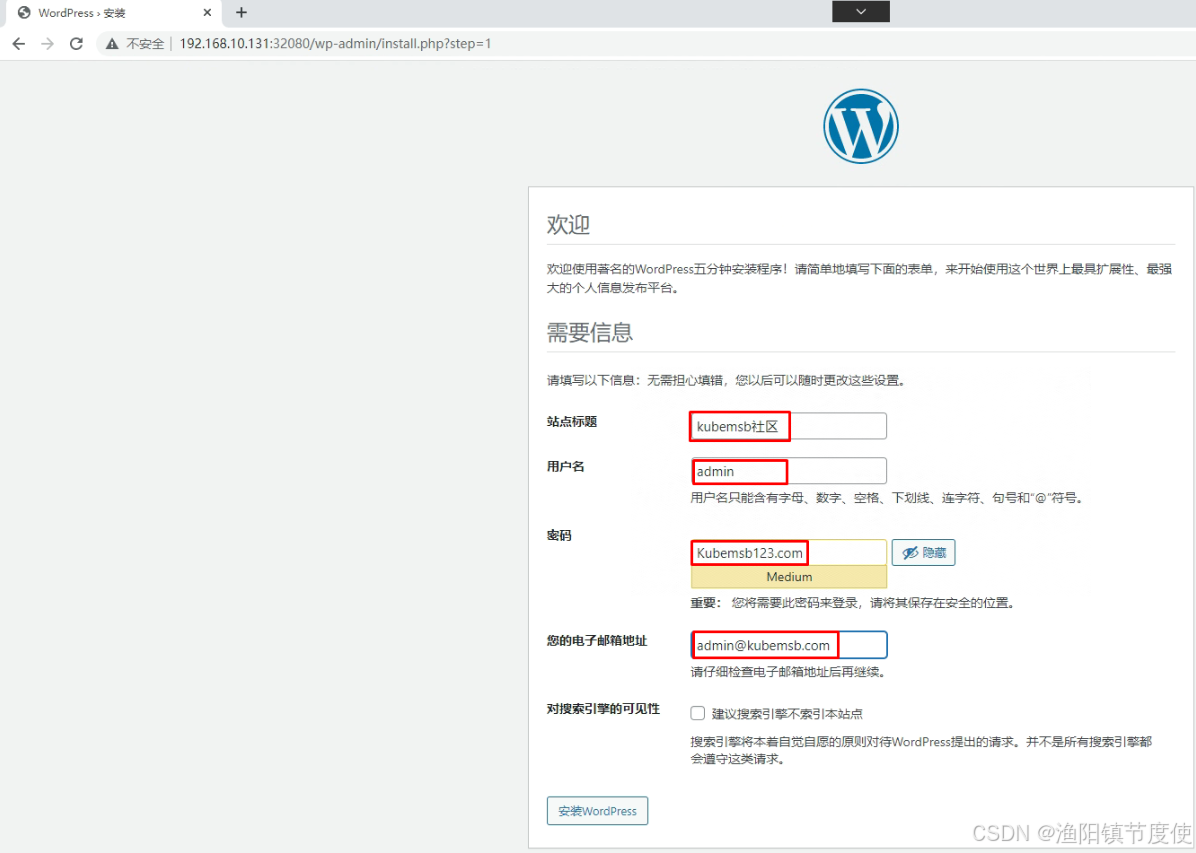Screen dimensions: 1196x853
Task: Click the browser back arrow
Action: pos(19,44)
